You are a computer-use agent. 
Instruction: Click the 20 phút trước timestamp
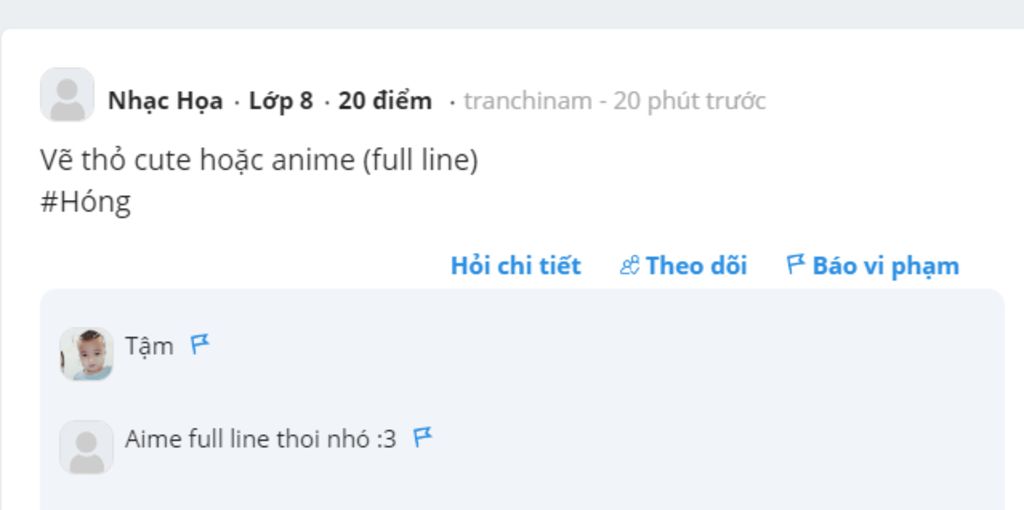pyautogui.click(x=689, y=101)
